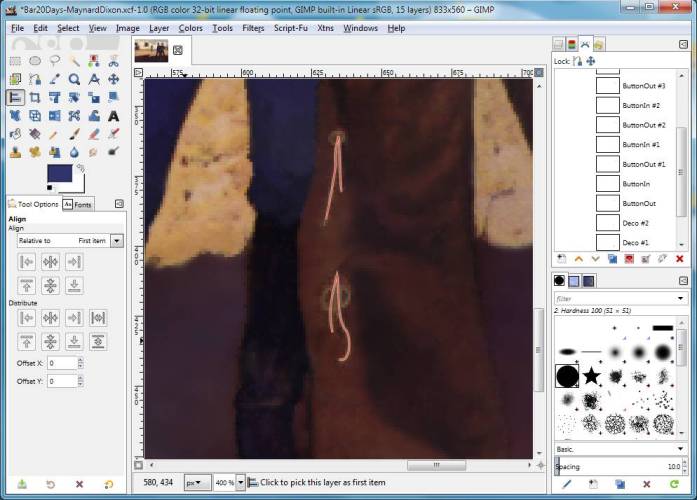Expand the Basic brush tag dropdown
The image size is (697, 500).
[680, 449]
